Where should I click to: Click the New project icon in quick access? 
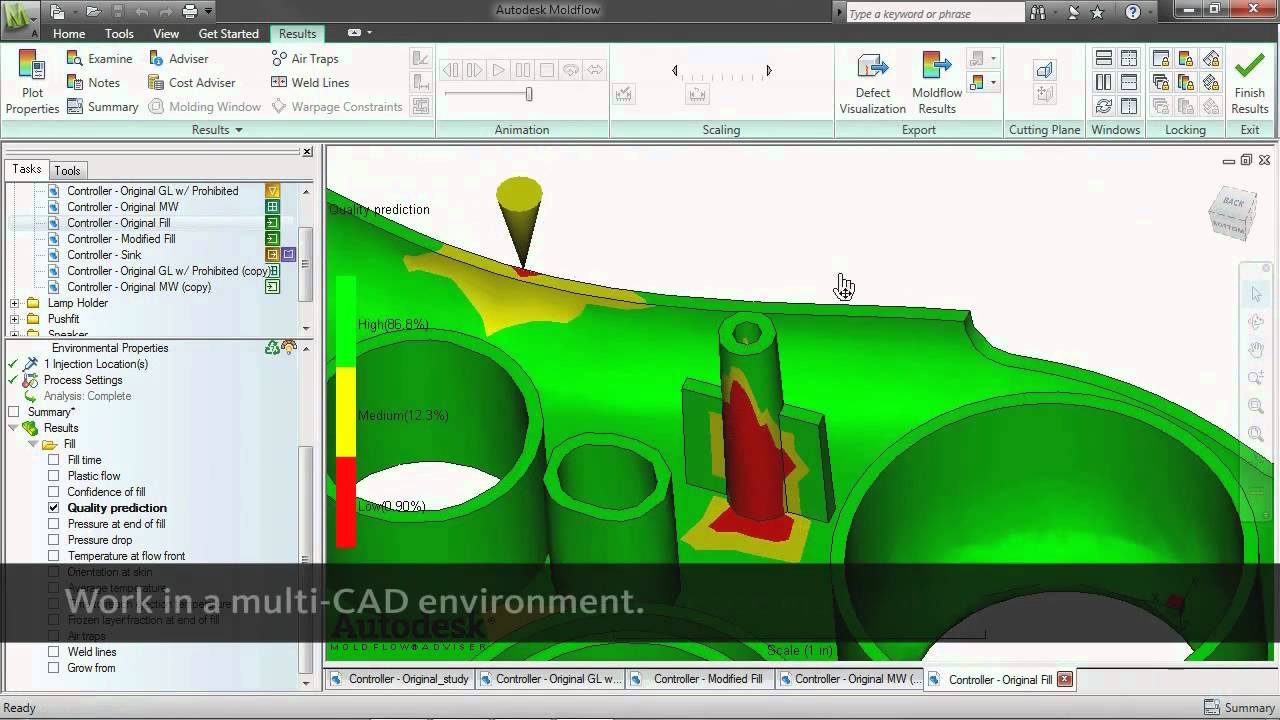click(x=58, y=12)
